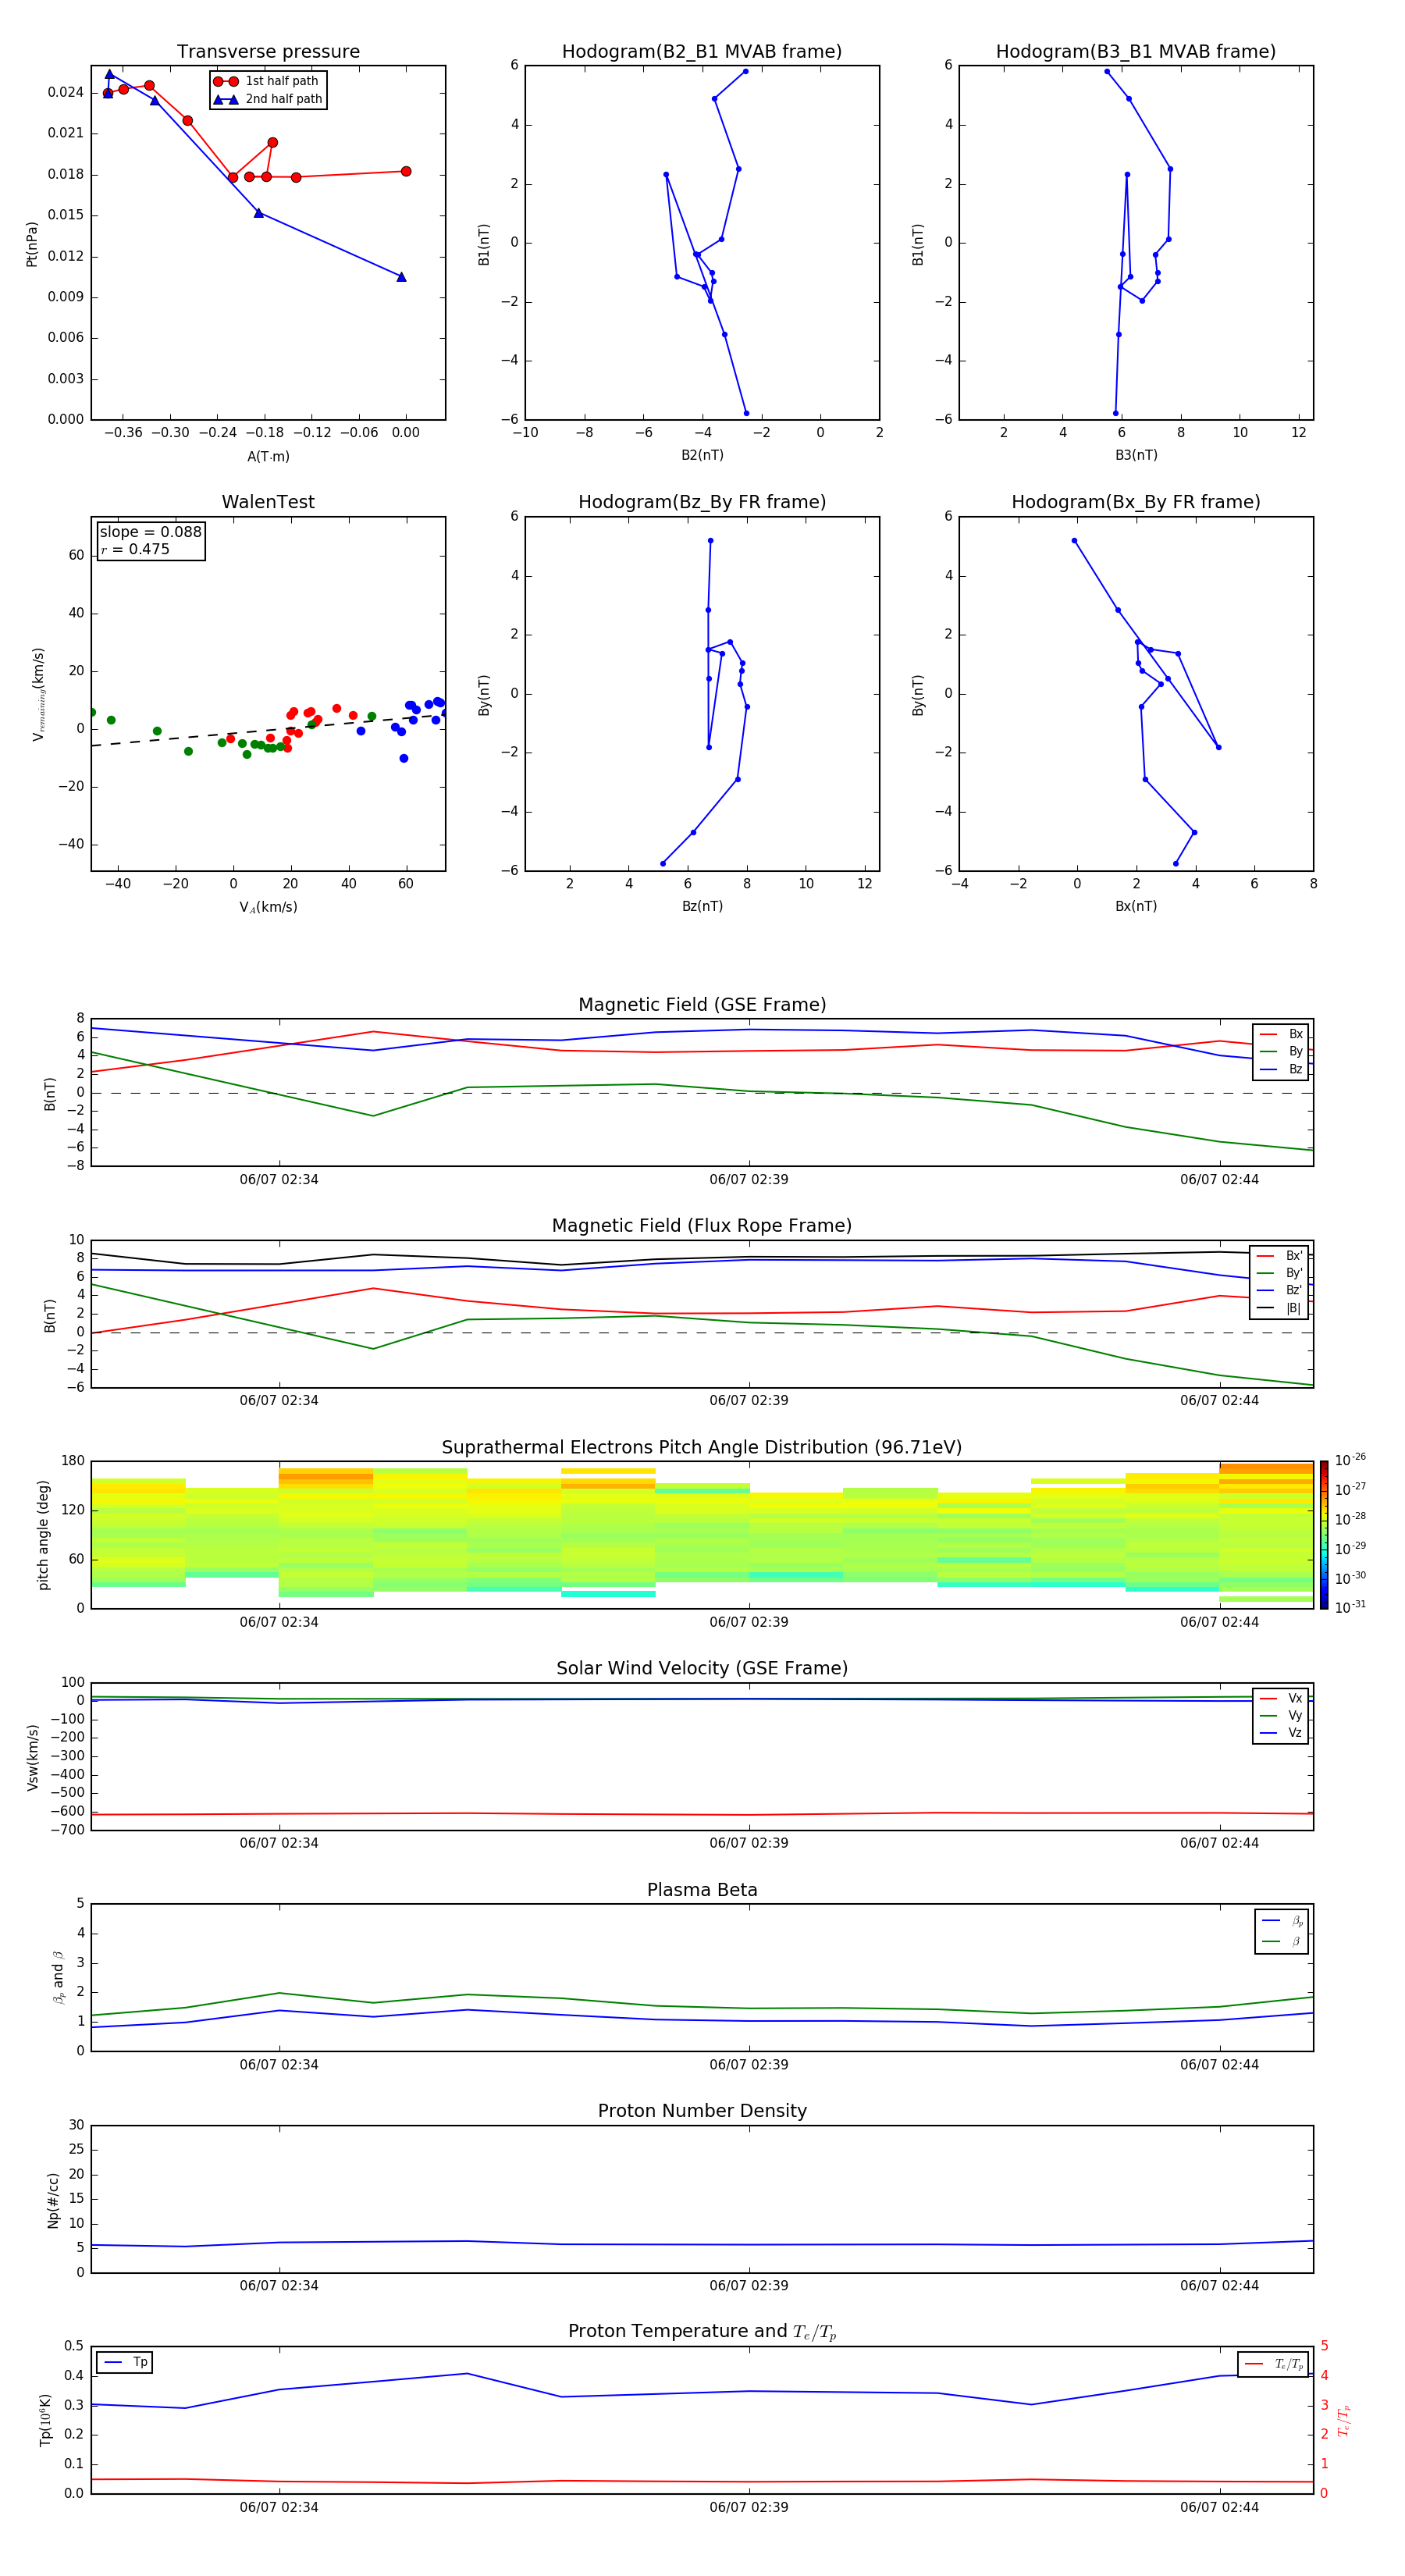Viewport: 1405px width, 2576px height.
Task: Click the 'Proton Number Density' title
Action: tap(702, 2111)
